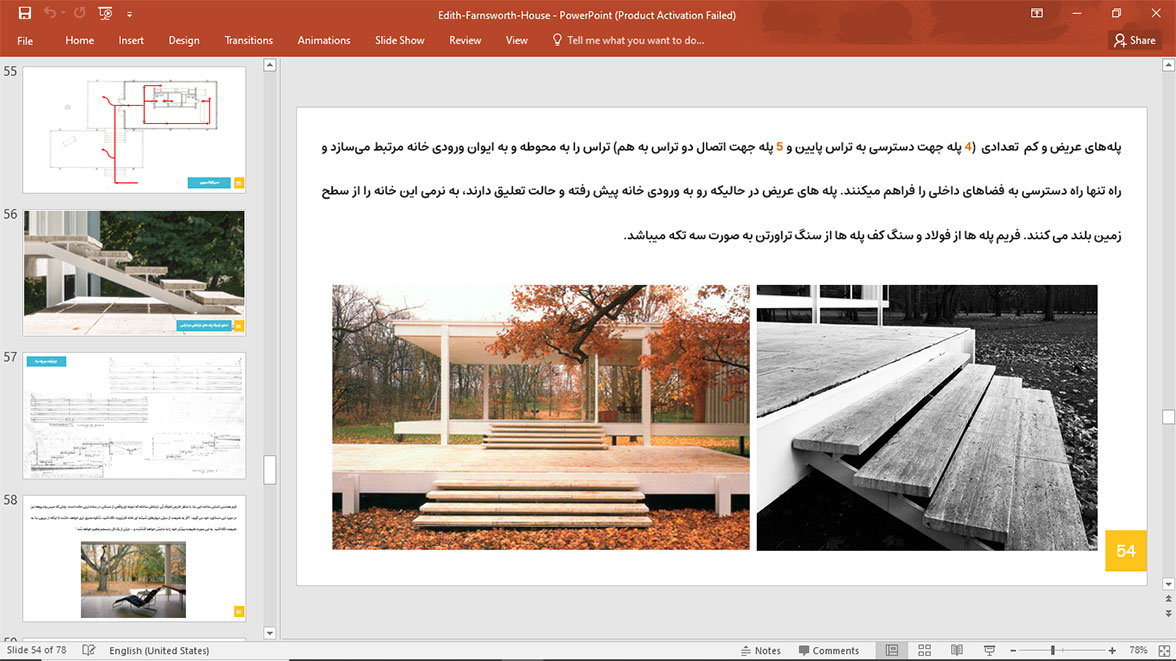Toggle the Comments pane

coord(829,650)
